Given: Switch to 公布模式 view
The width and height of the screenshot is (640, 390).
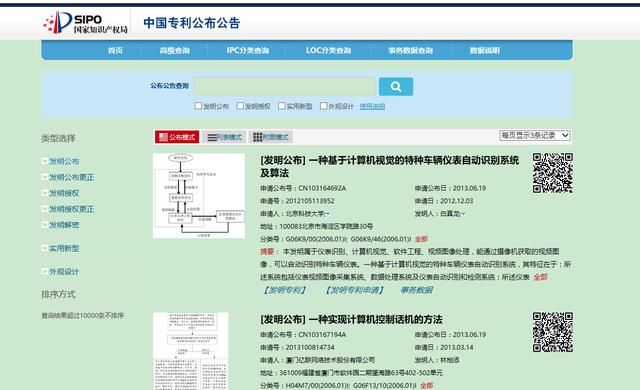Looking at the screenshot, I should pos(177,137).
